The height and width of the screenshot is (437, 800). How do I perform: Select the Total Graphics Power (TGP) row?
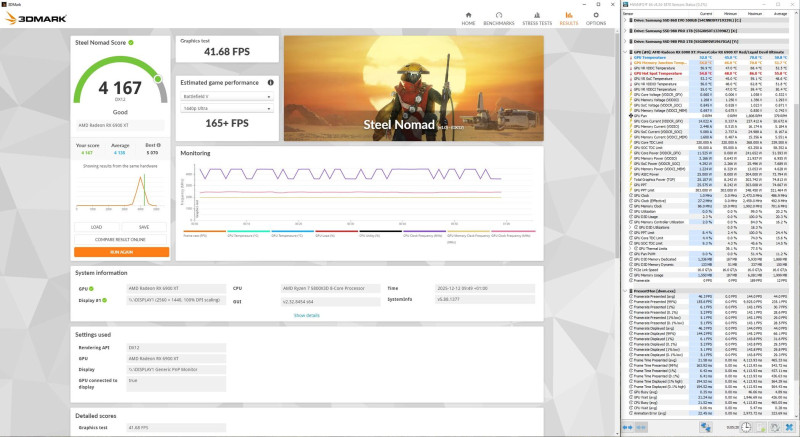(x=708, y=179)
